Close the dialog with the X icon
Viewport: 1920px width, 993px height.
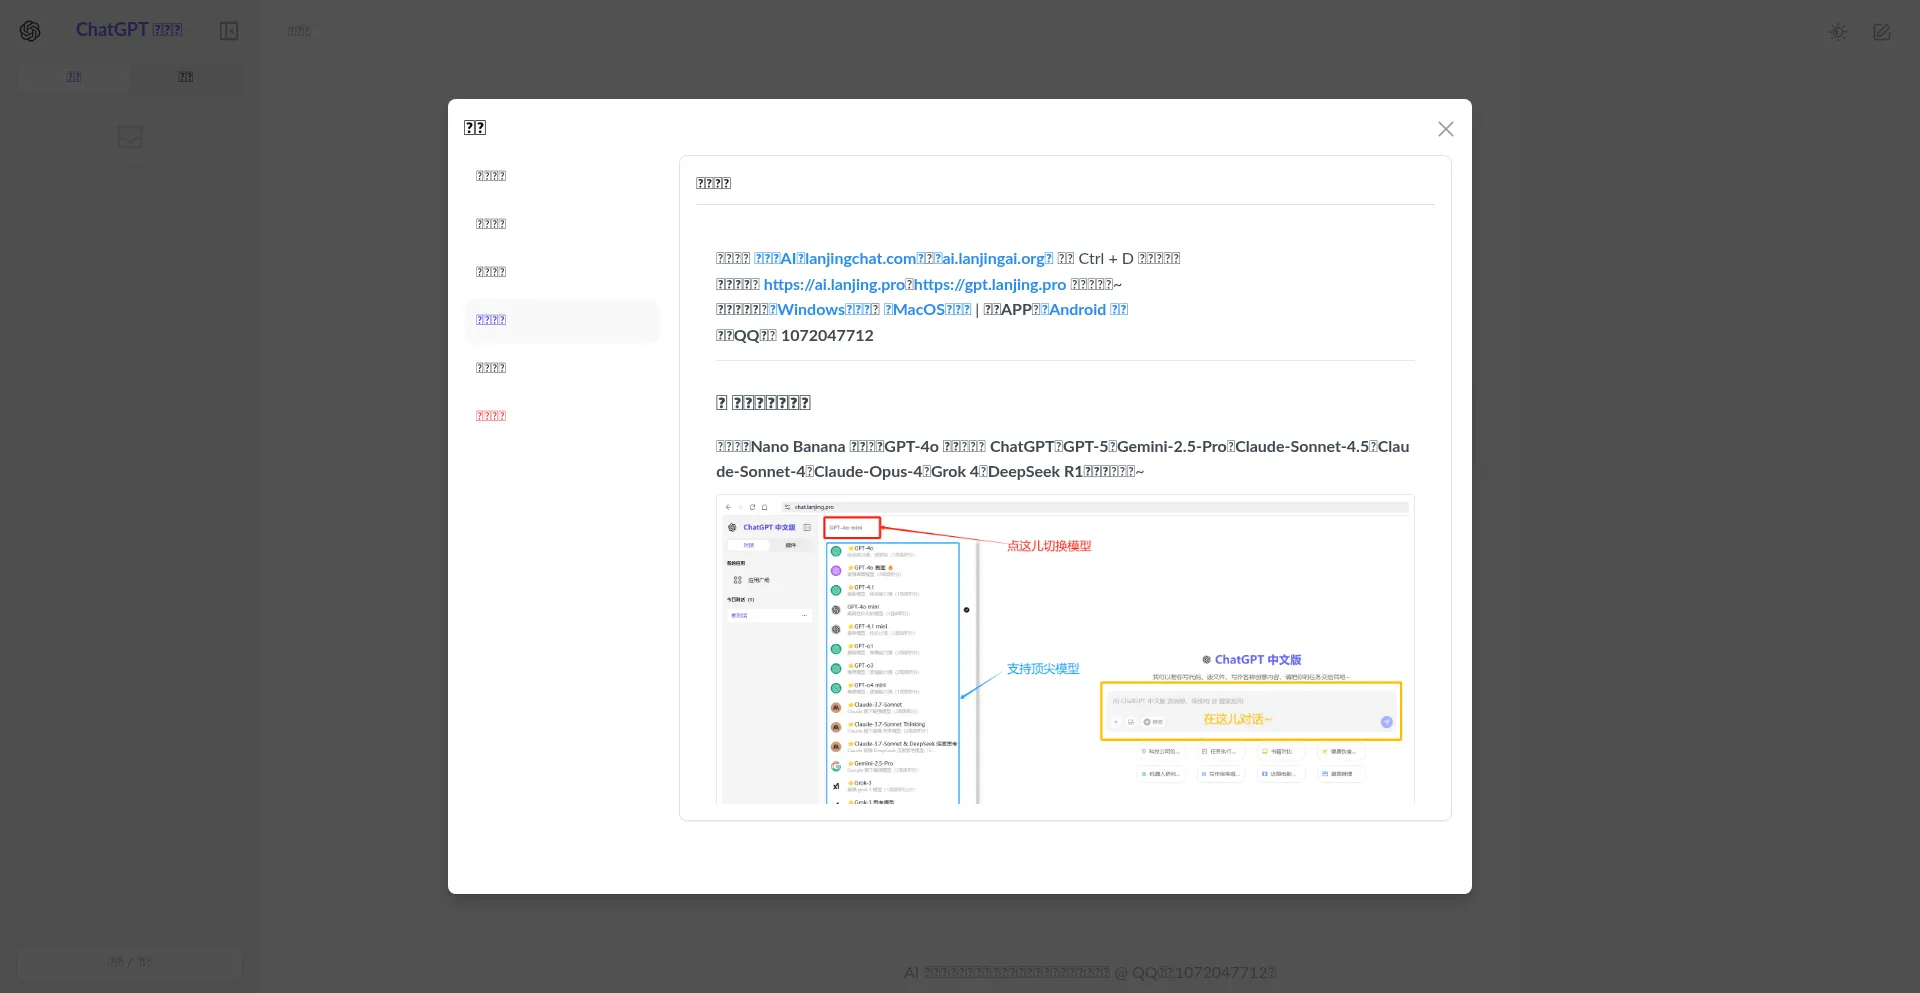coord(1445,129)
